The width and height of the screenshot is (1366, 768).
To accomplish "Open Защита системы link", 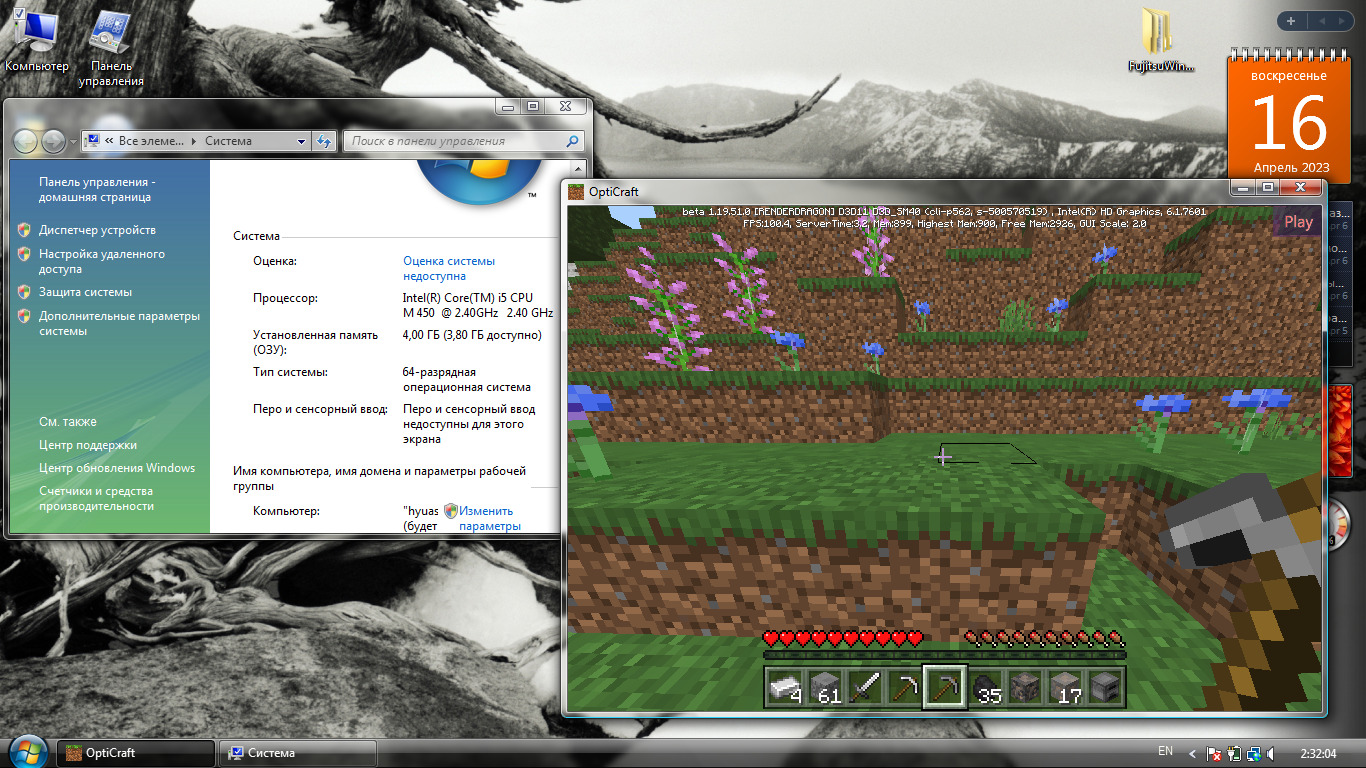I will 85,292.
